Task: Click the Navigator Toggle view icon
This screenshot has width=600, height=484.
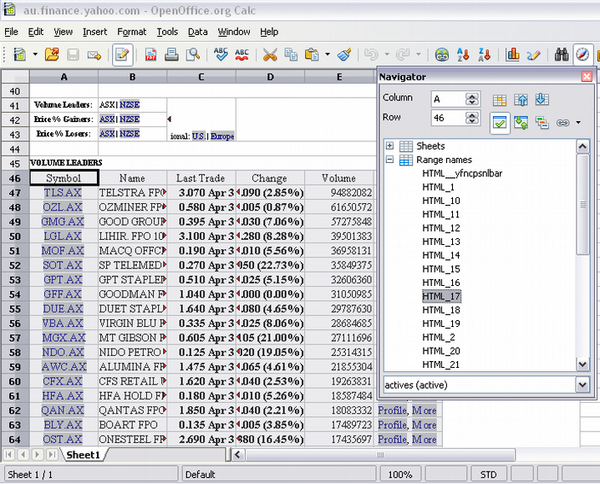Action: coord(521,123)
